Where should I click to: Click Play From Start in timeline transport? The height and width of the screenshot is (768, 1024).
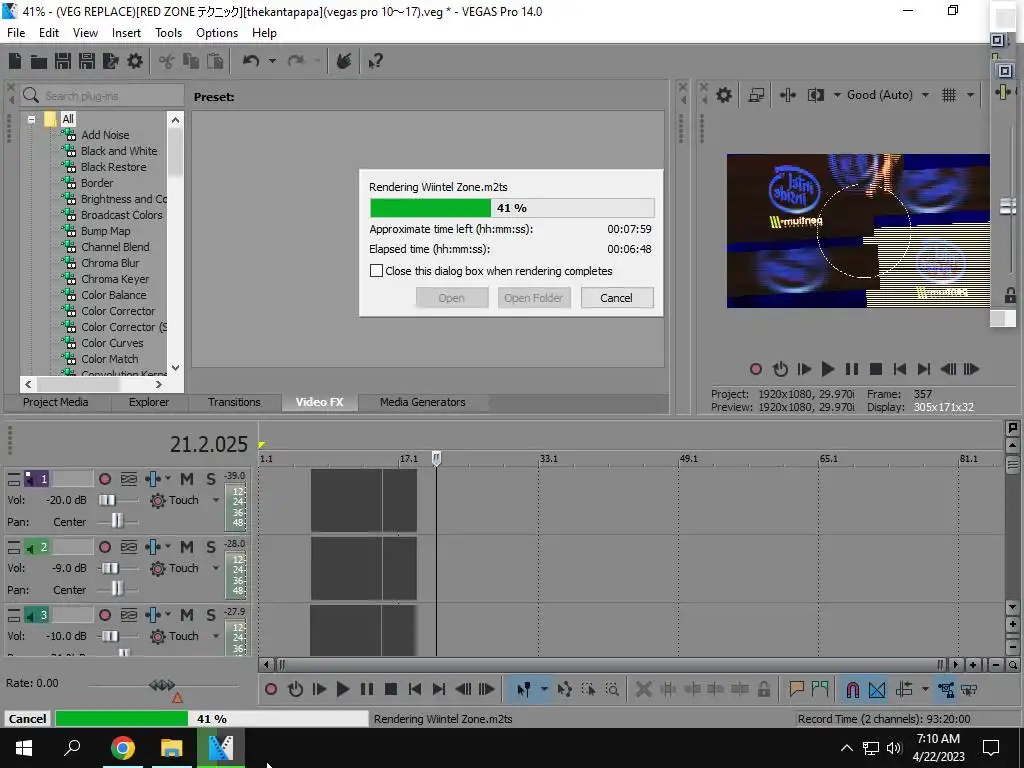point(319,689)
